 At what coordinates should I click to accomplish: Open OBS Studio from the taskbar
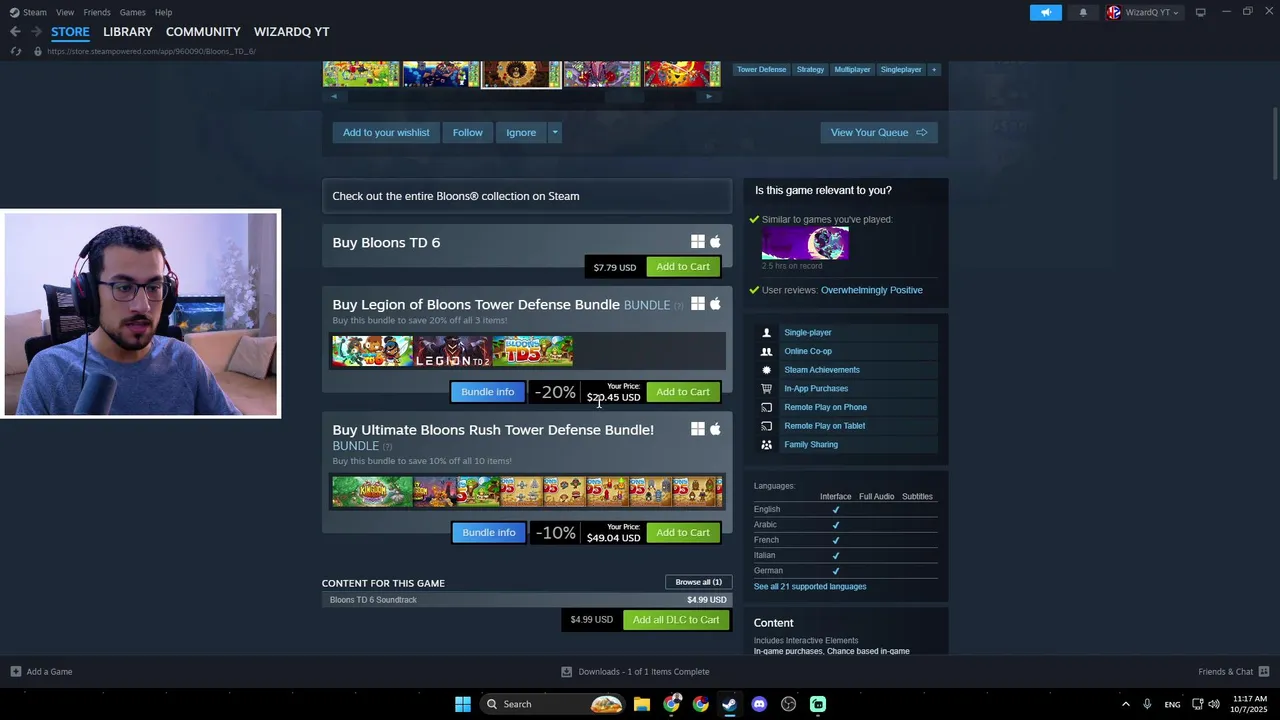pyautogui.click(x=788, y=704)
